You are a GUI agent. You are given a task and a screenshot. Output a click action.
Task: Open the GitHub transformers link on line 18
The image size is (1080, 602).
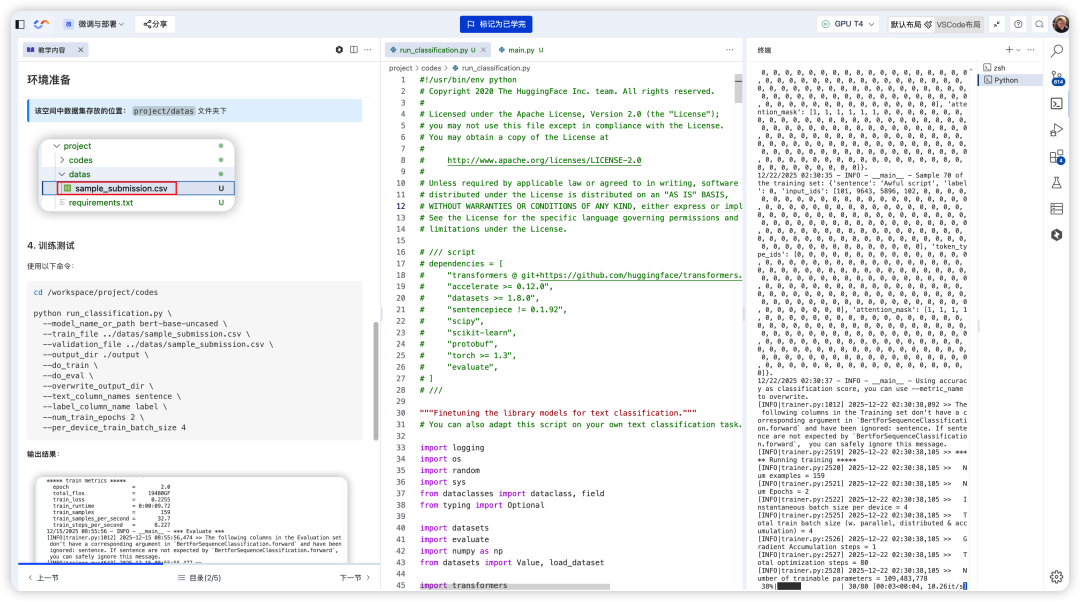coord(641,276)
